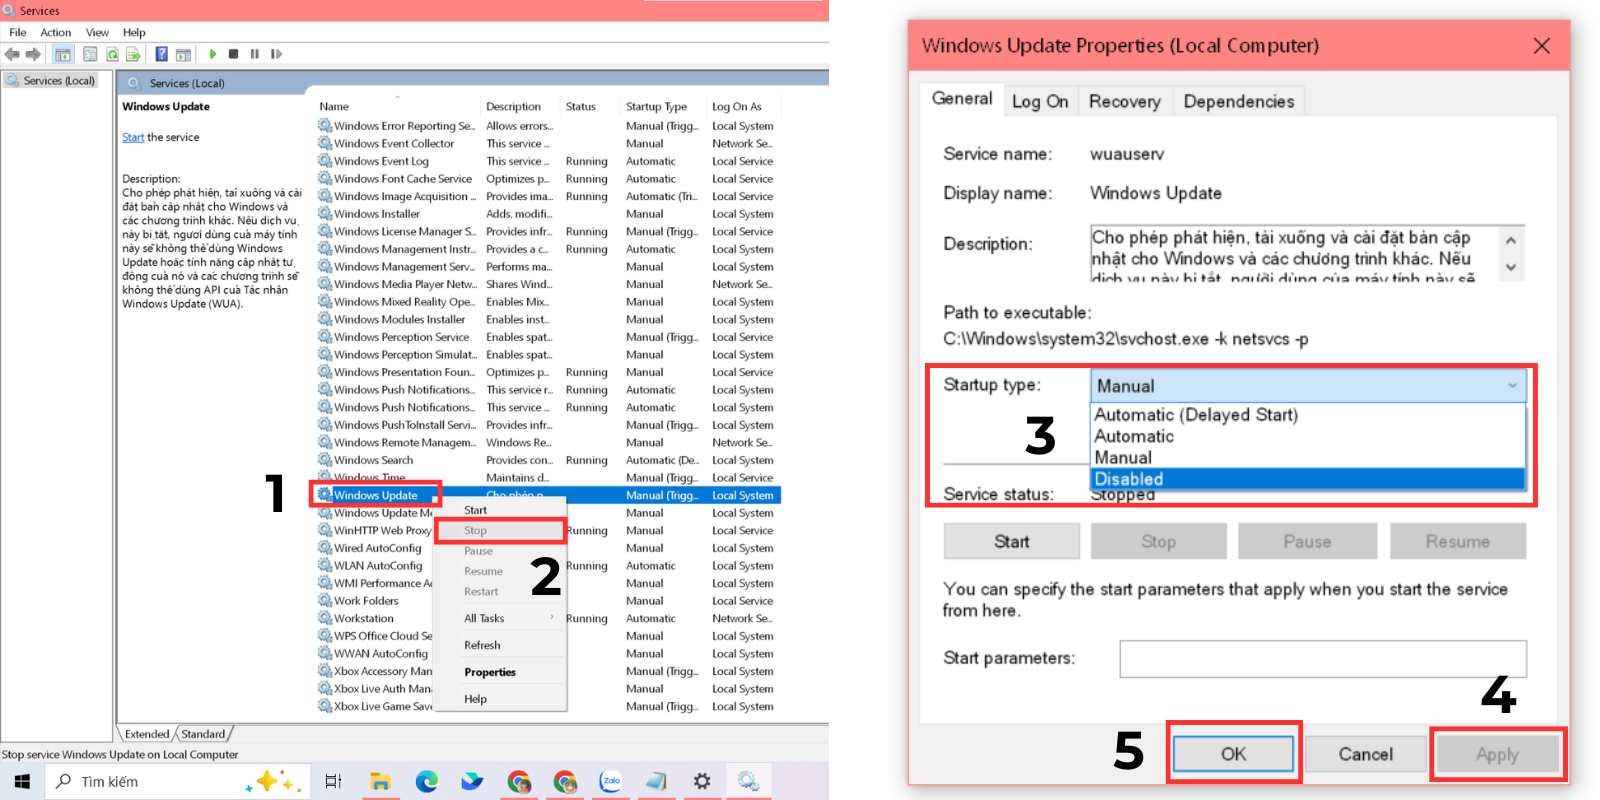Open Settings gear icon in taskbar
Screen dimensions: 1600x800
point(702,781)
